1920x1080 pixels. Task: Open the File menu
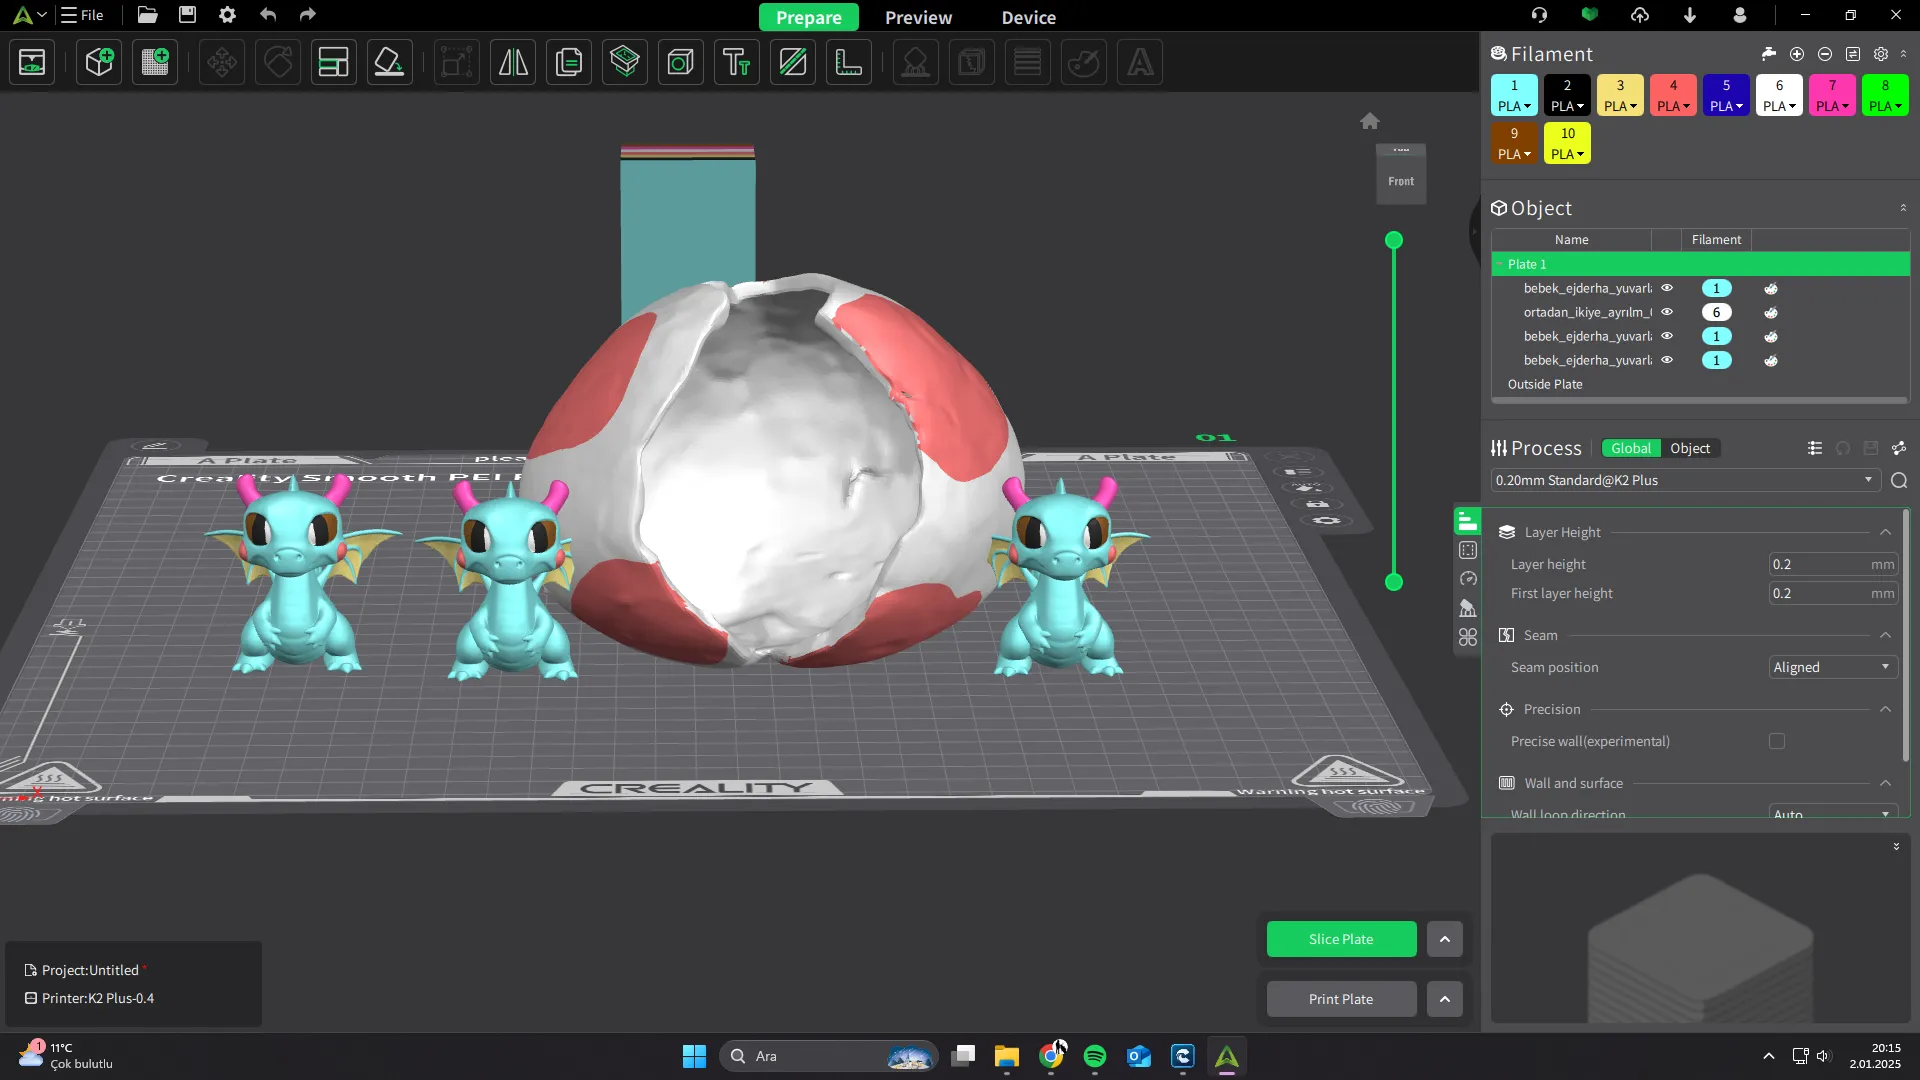(83, 15)
